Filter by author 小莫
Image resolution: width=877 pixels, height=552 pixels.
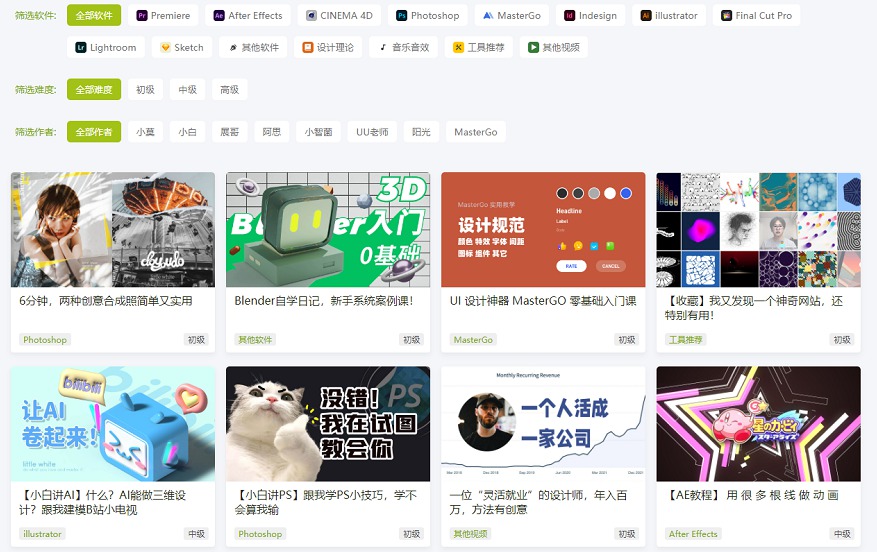pyautogui.click(x=145, y=132)
